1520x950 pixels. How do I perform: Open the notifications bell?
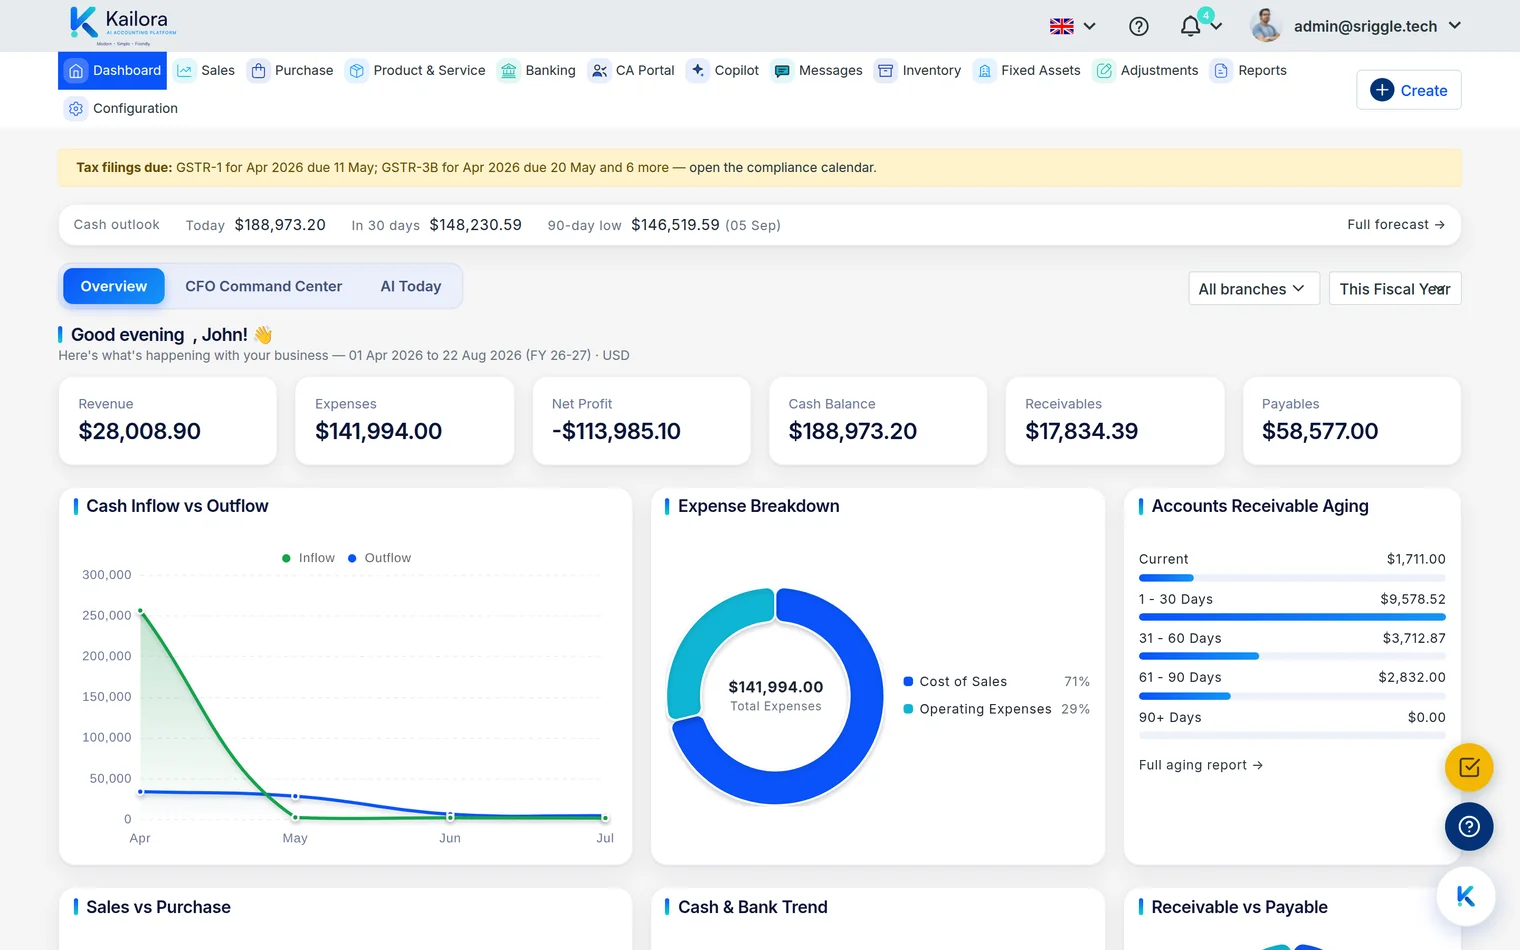1190,26
